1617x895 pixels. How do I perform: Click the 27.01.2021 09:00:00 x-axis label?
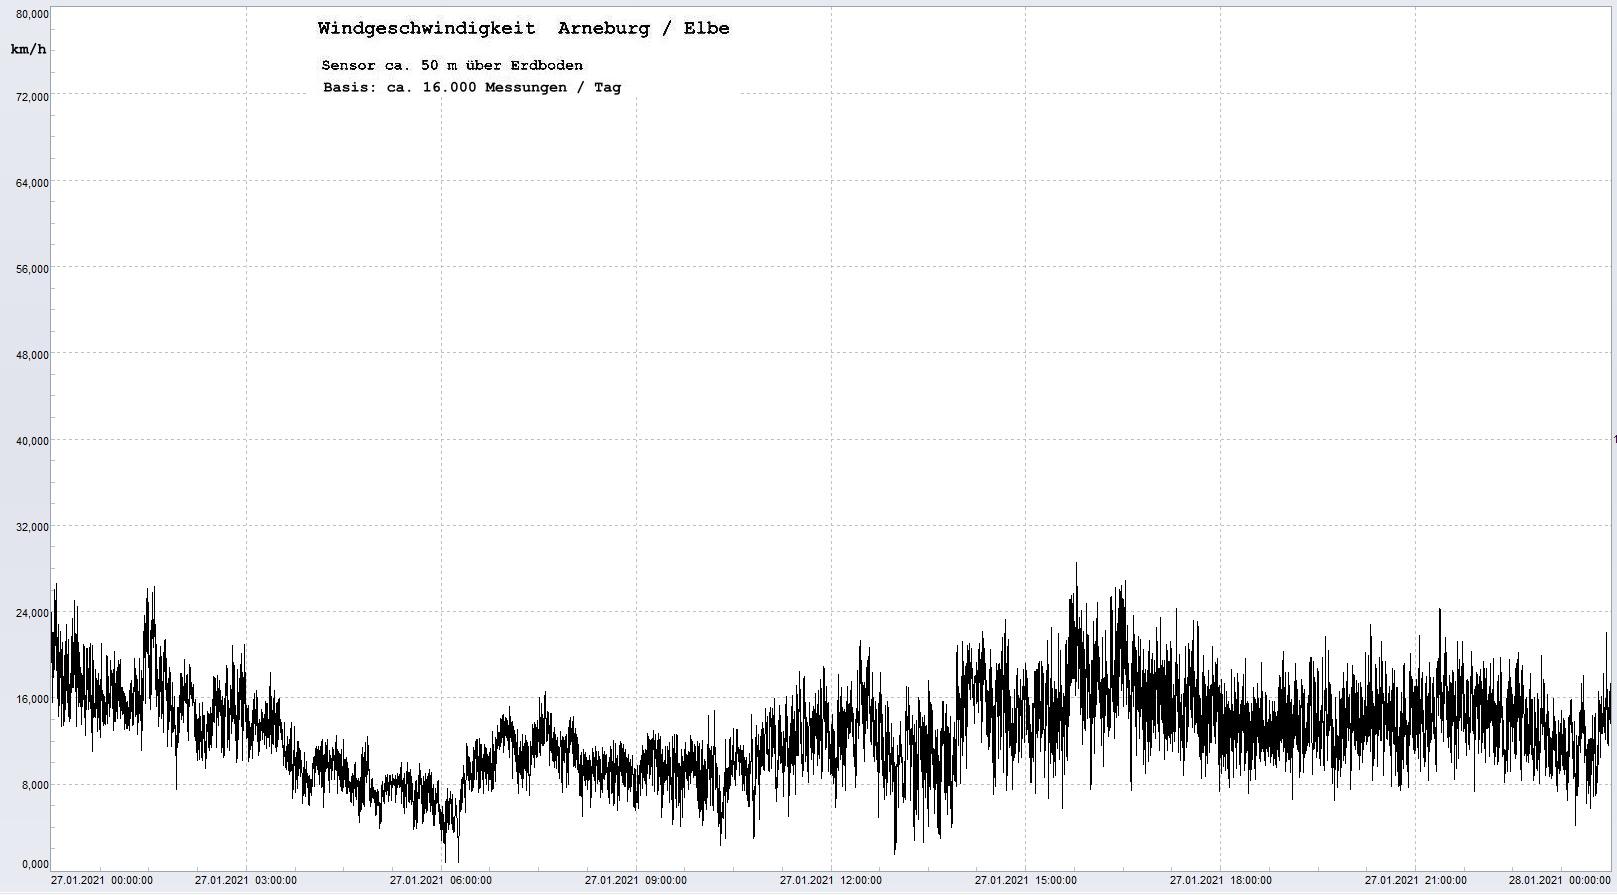[635, 881]
